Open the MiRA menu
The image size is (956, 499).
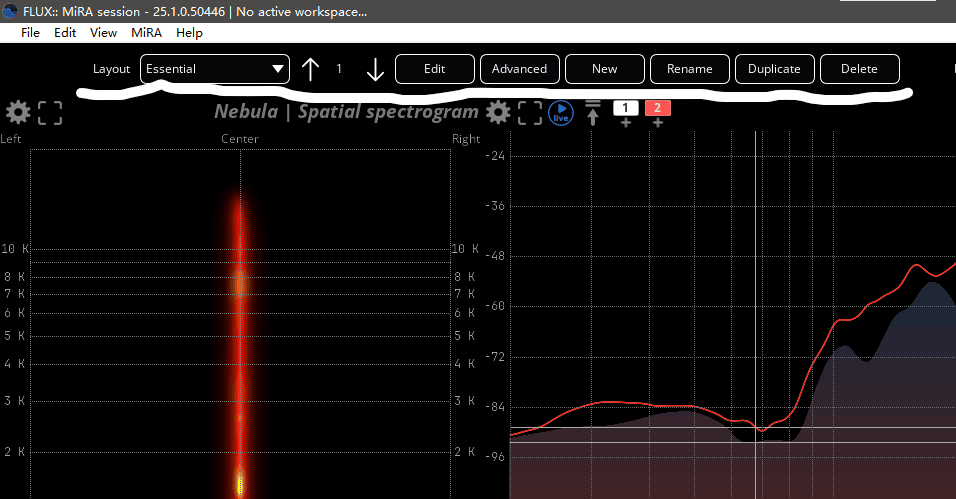pyautogui.click(x=146, y=33)
